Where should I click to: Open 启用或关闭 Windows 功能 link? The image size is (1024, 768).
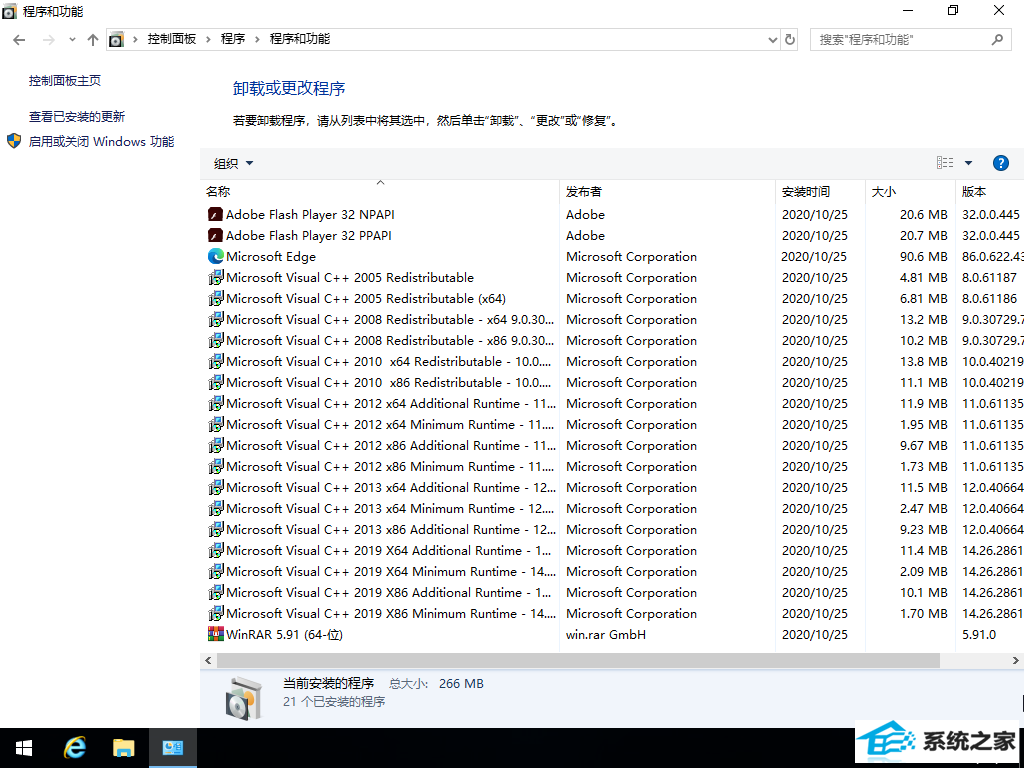coord(101,141)
